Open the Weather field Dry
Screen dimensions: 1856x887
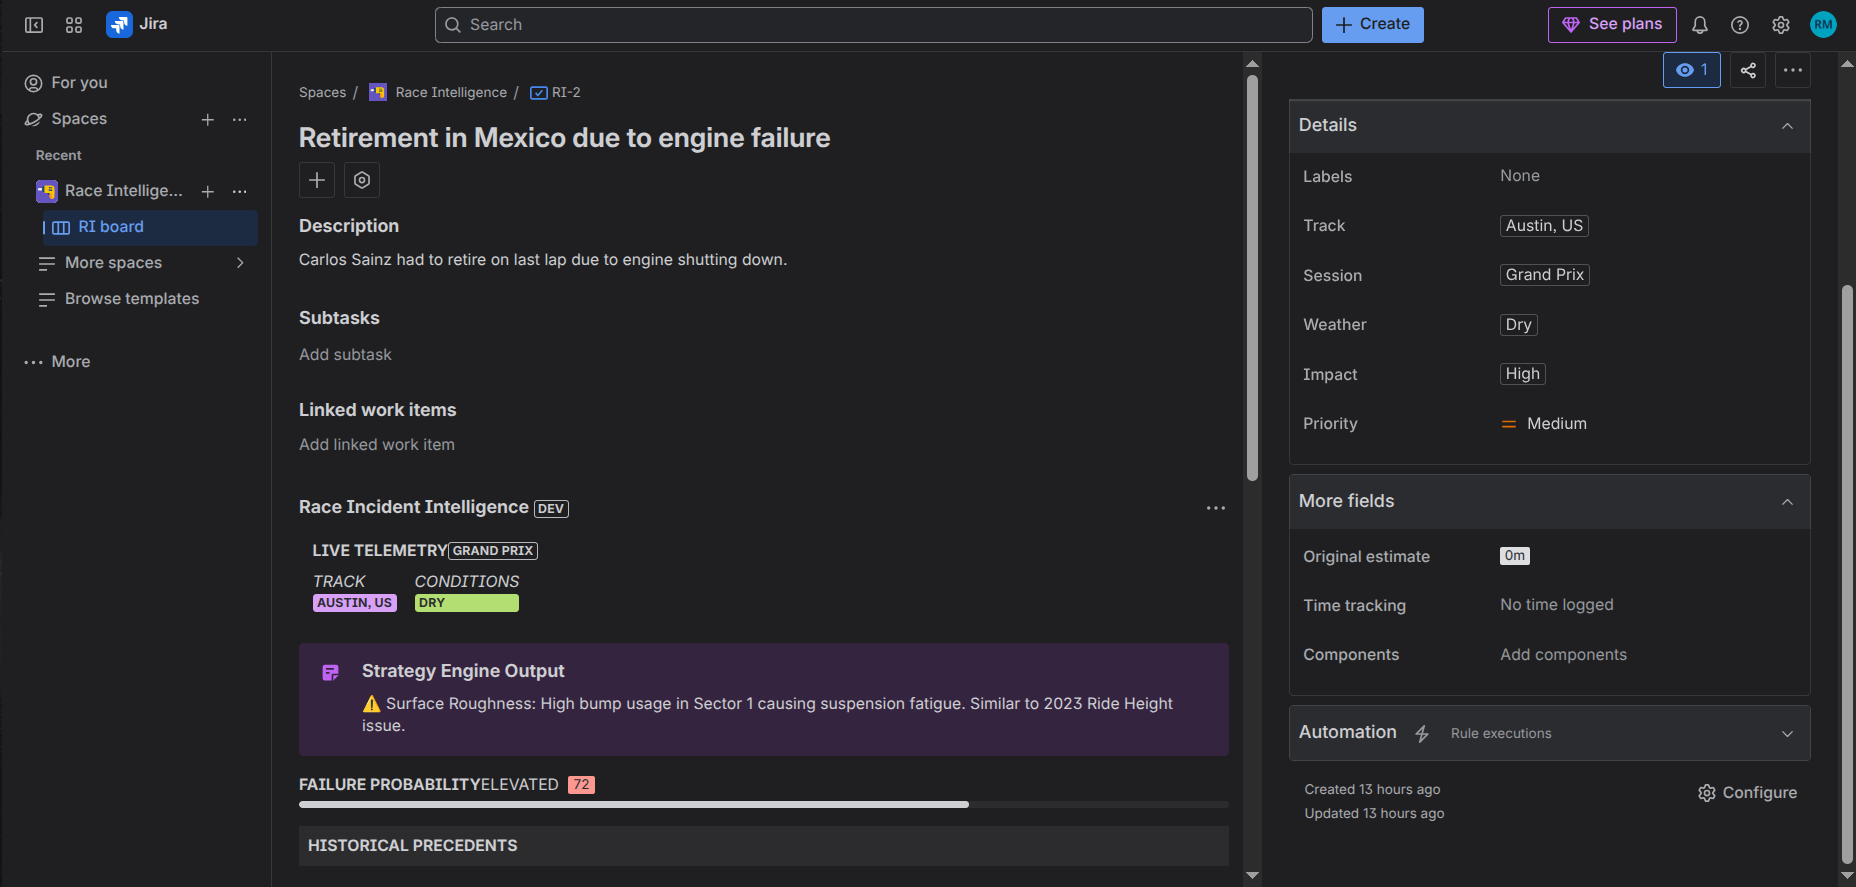(x=1519, y=325)
